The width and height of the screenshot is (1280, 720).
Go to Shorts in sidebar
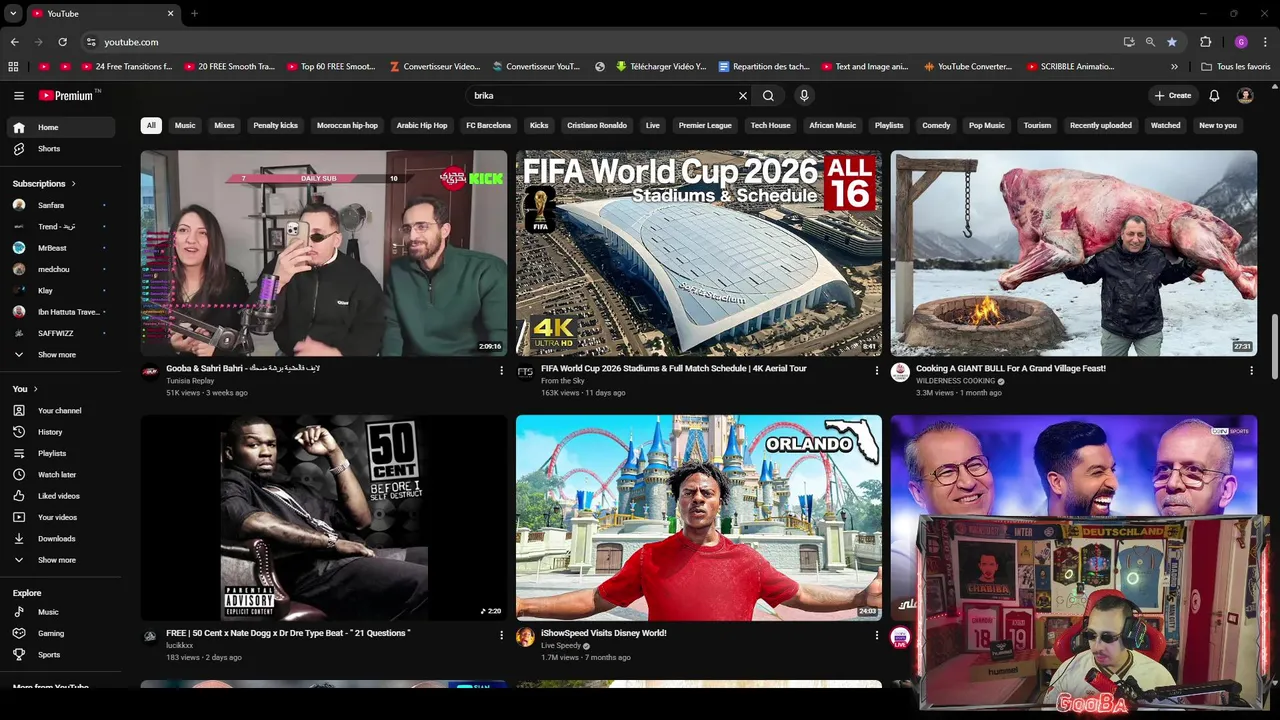(x=62, y=149)
